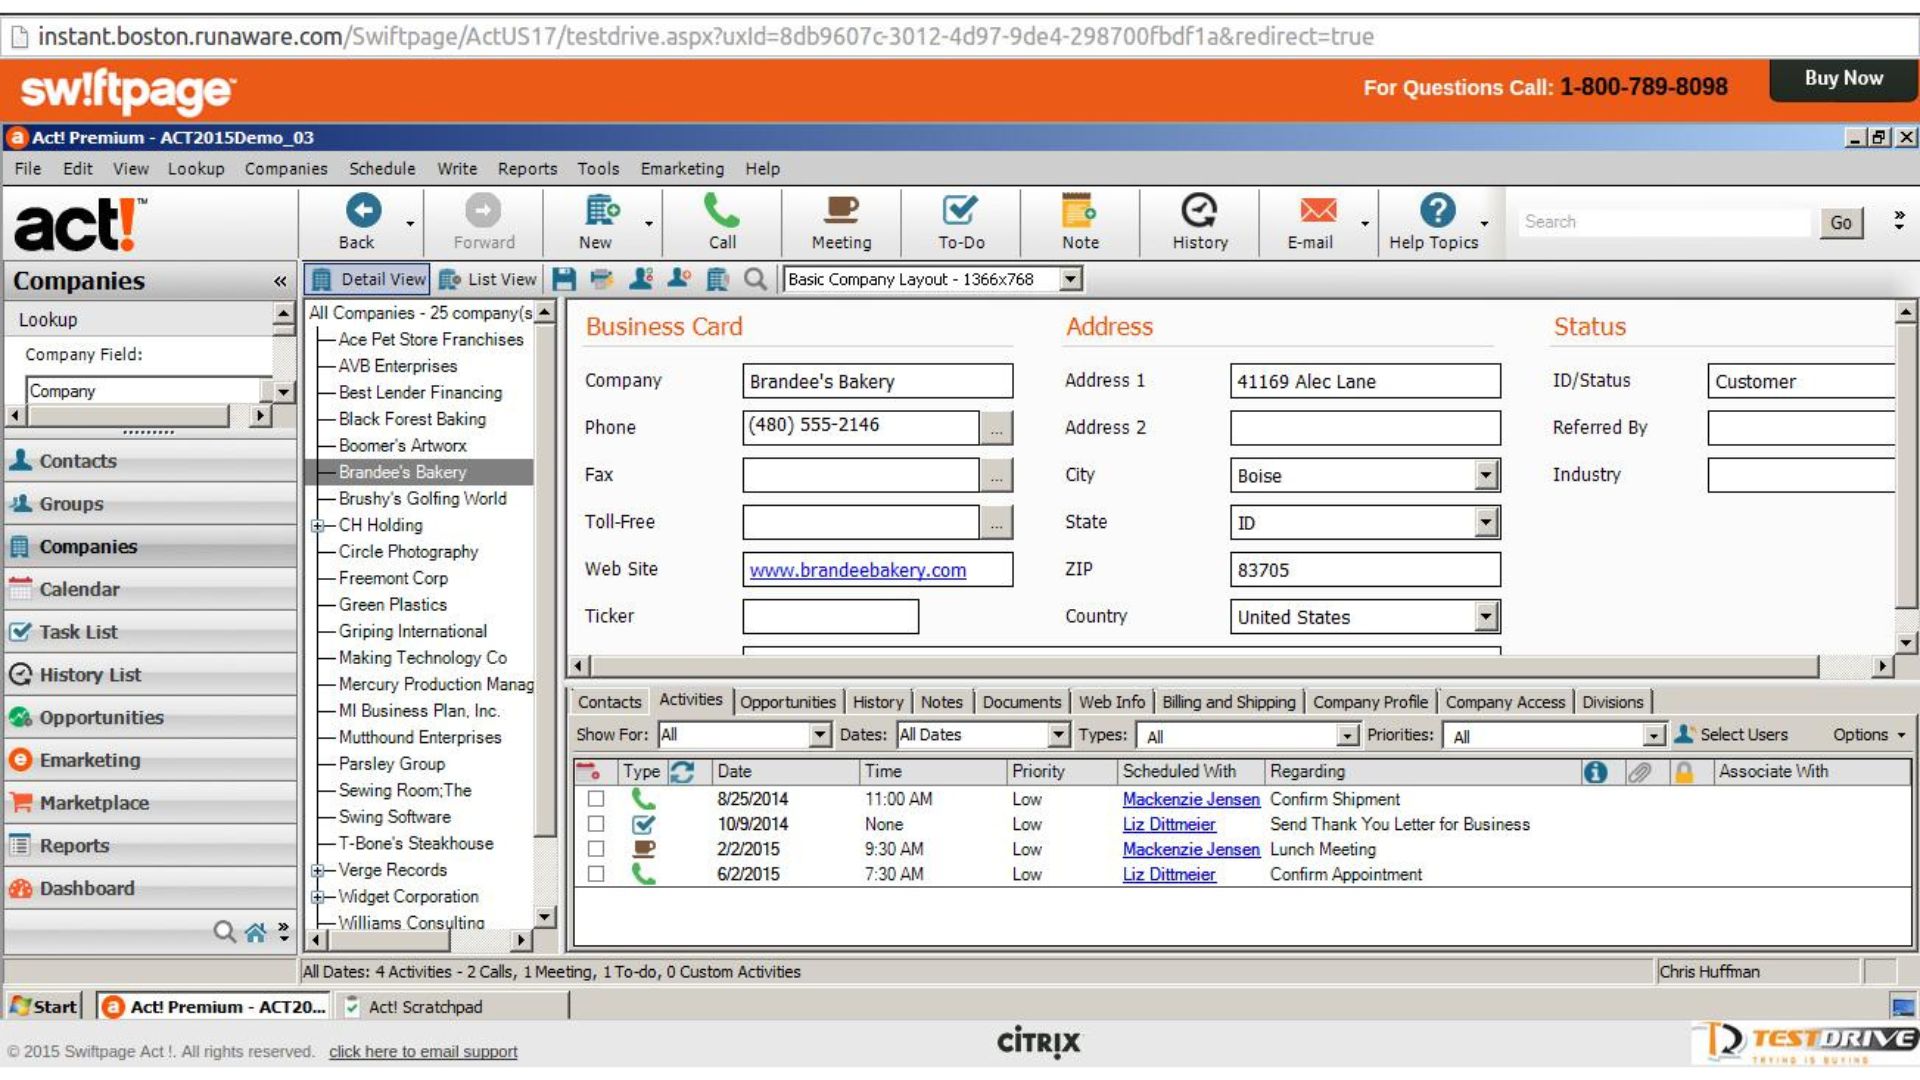The image size is (1920, 1080).
Task: Start a phone call with the Call icon
Action: pyautogui.click(x=721, y=211)
